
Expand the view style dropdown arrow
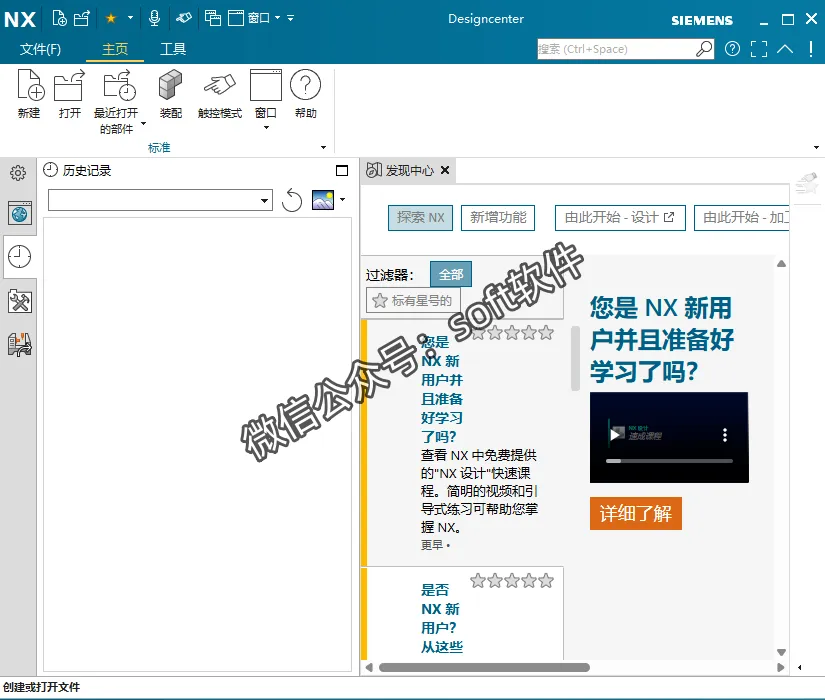[343, 199]
